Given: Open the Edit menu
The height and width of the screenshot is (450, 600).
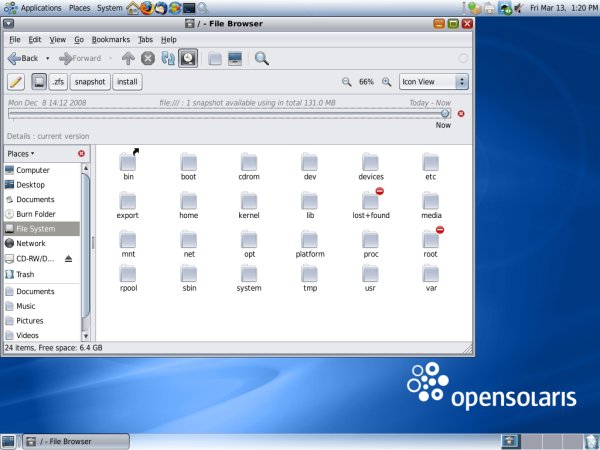Looking at the screenshot, I should [x=34, y=39].
